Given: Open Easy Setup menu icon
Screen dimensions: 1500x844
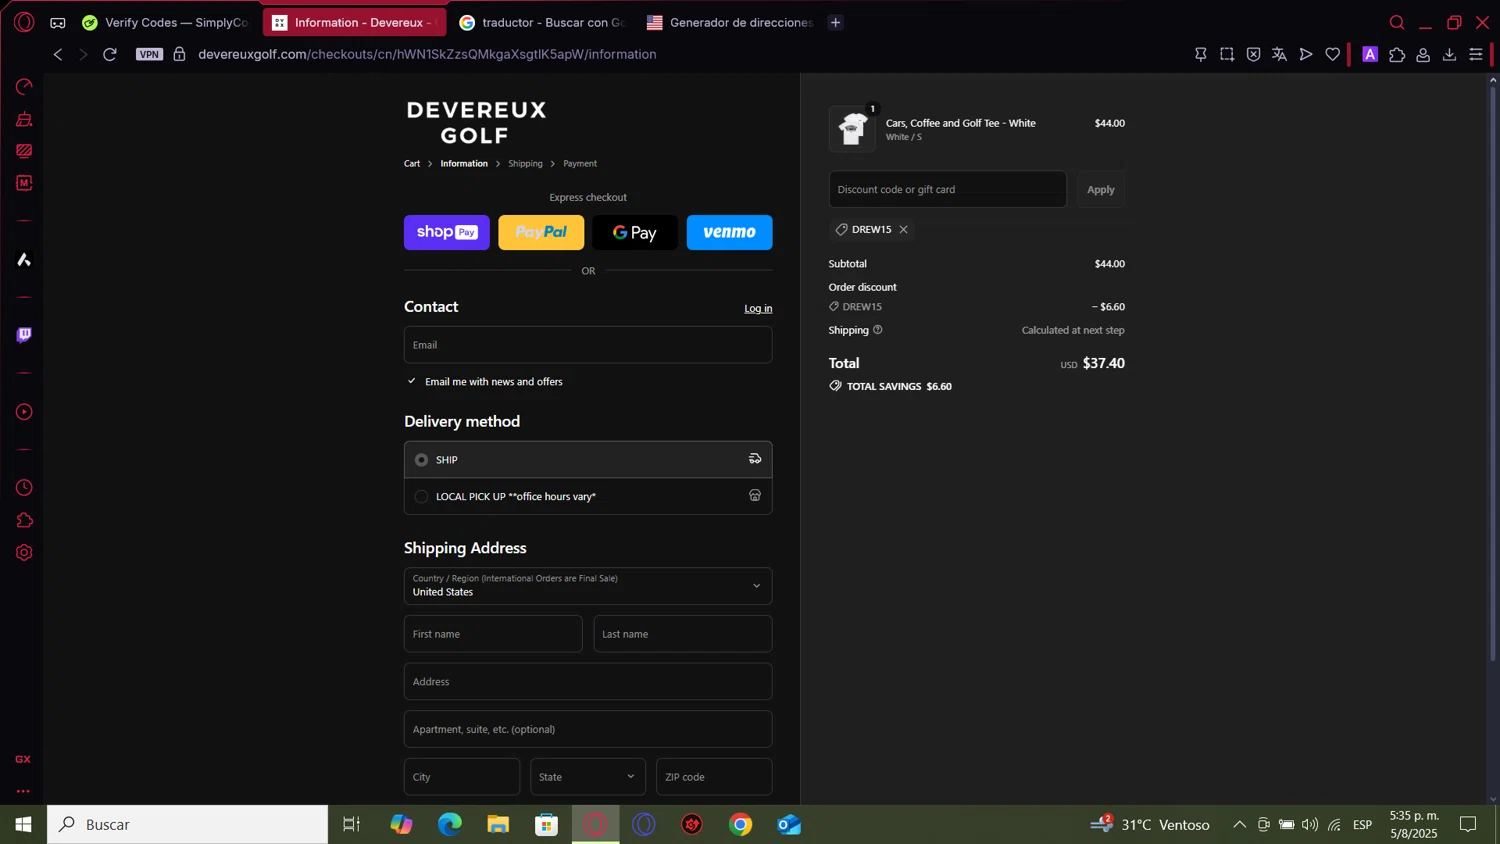Looking at the screenshot, I should point(1476,54).
